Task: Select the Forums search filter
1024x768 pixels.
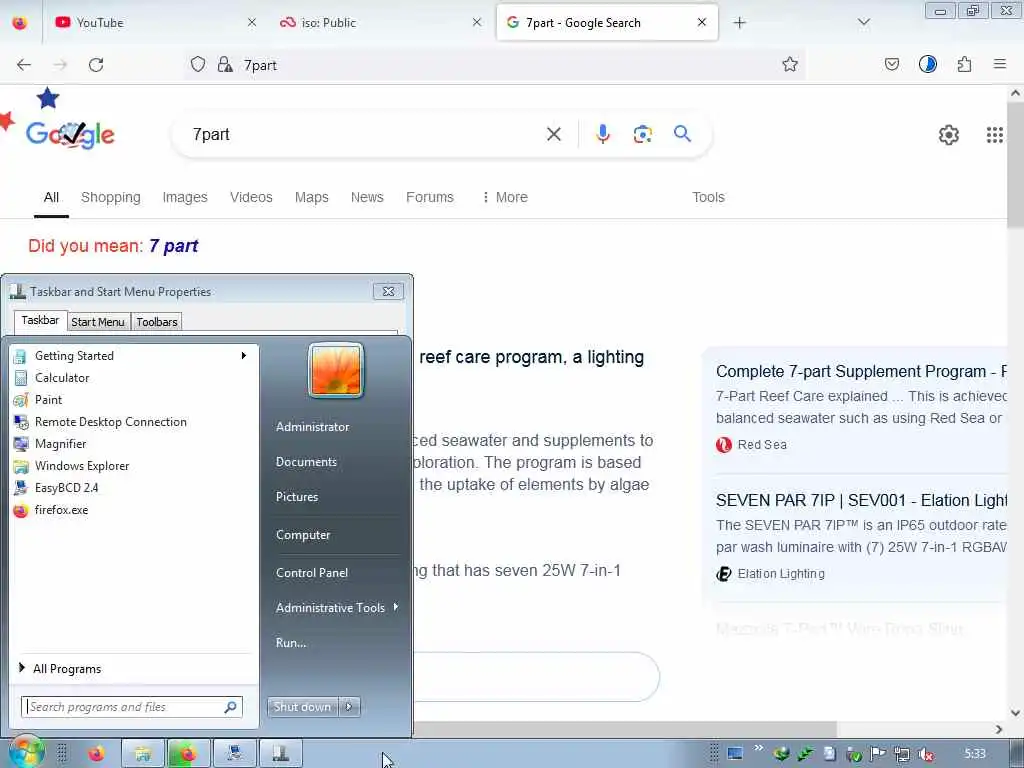Action: coord(430,197)
